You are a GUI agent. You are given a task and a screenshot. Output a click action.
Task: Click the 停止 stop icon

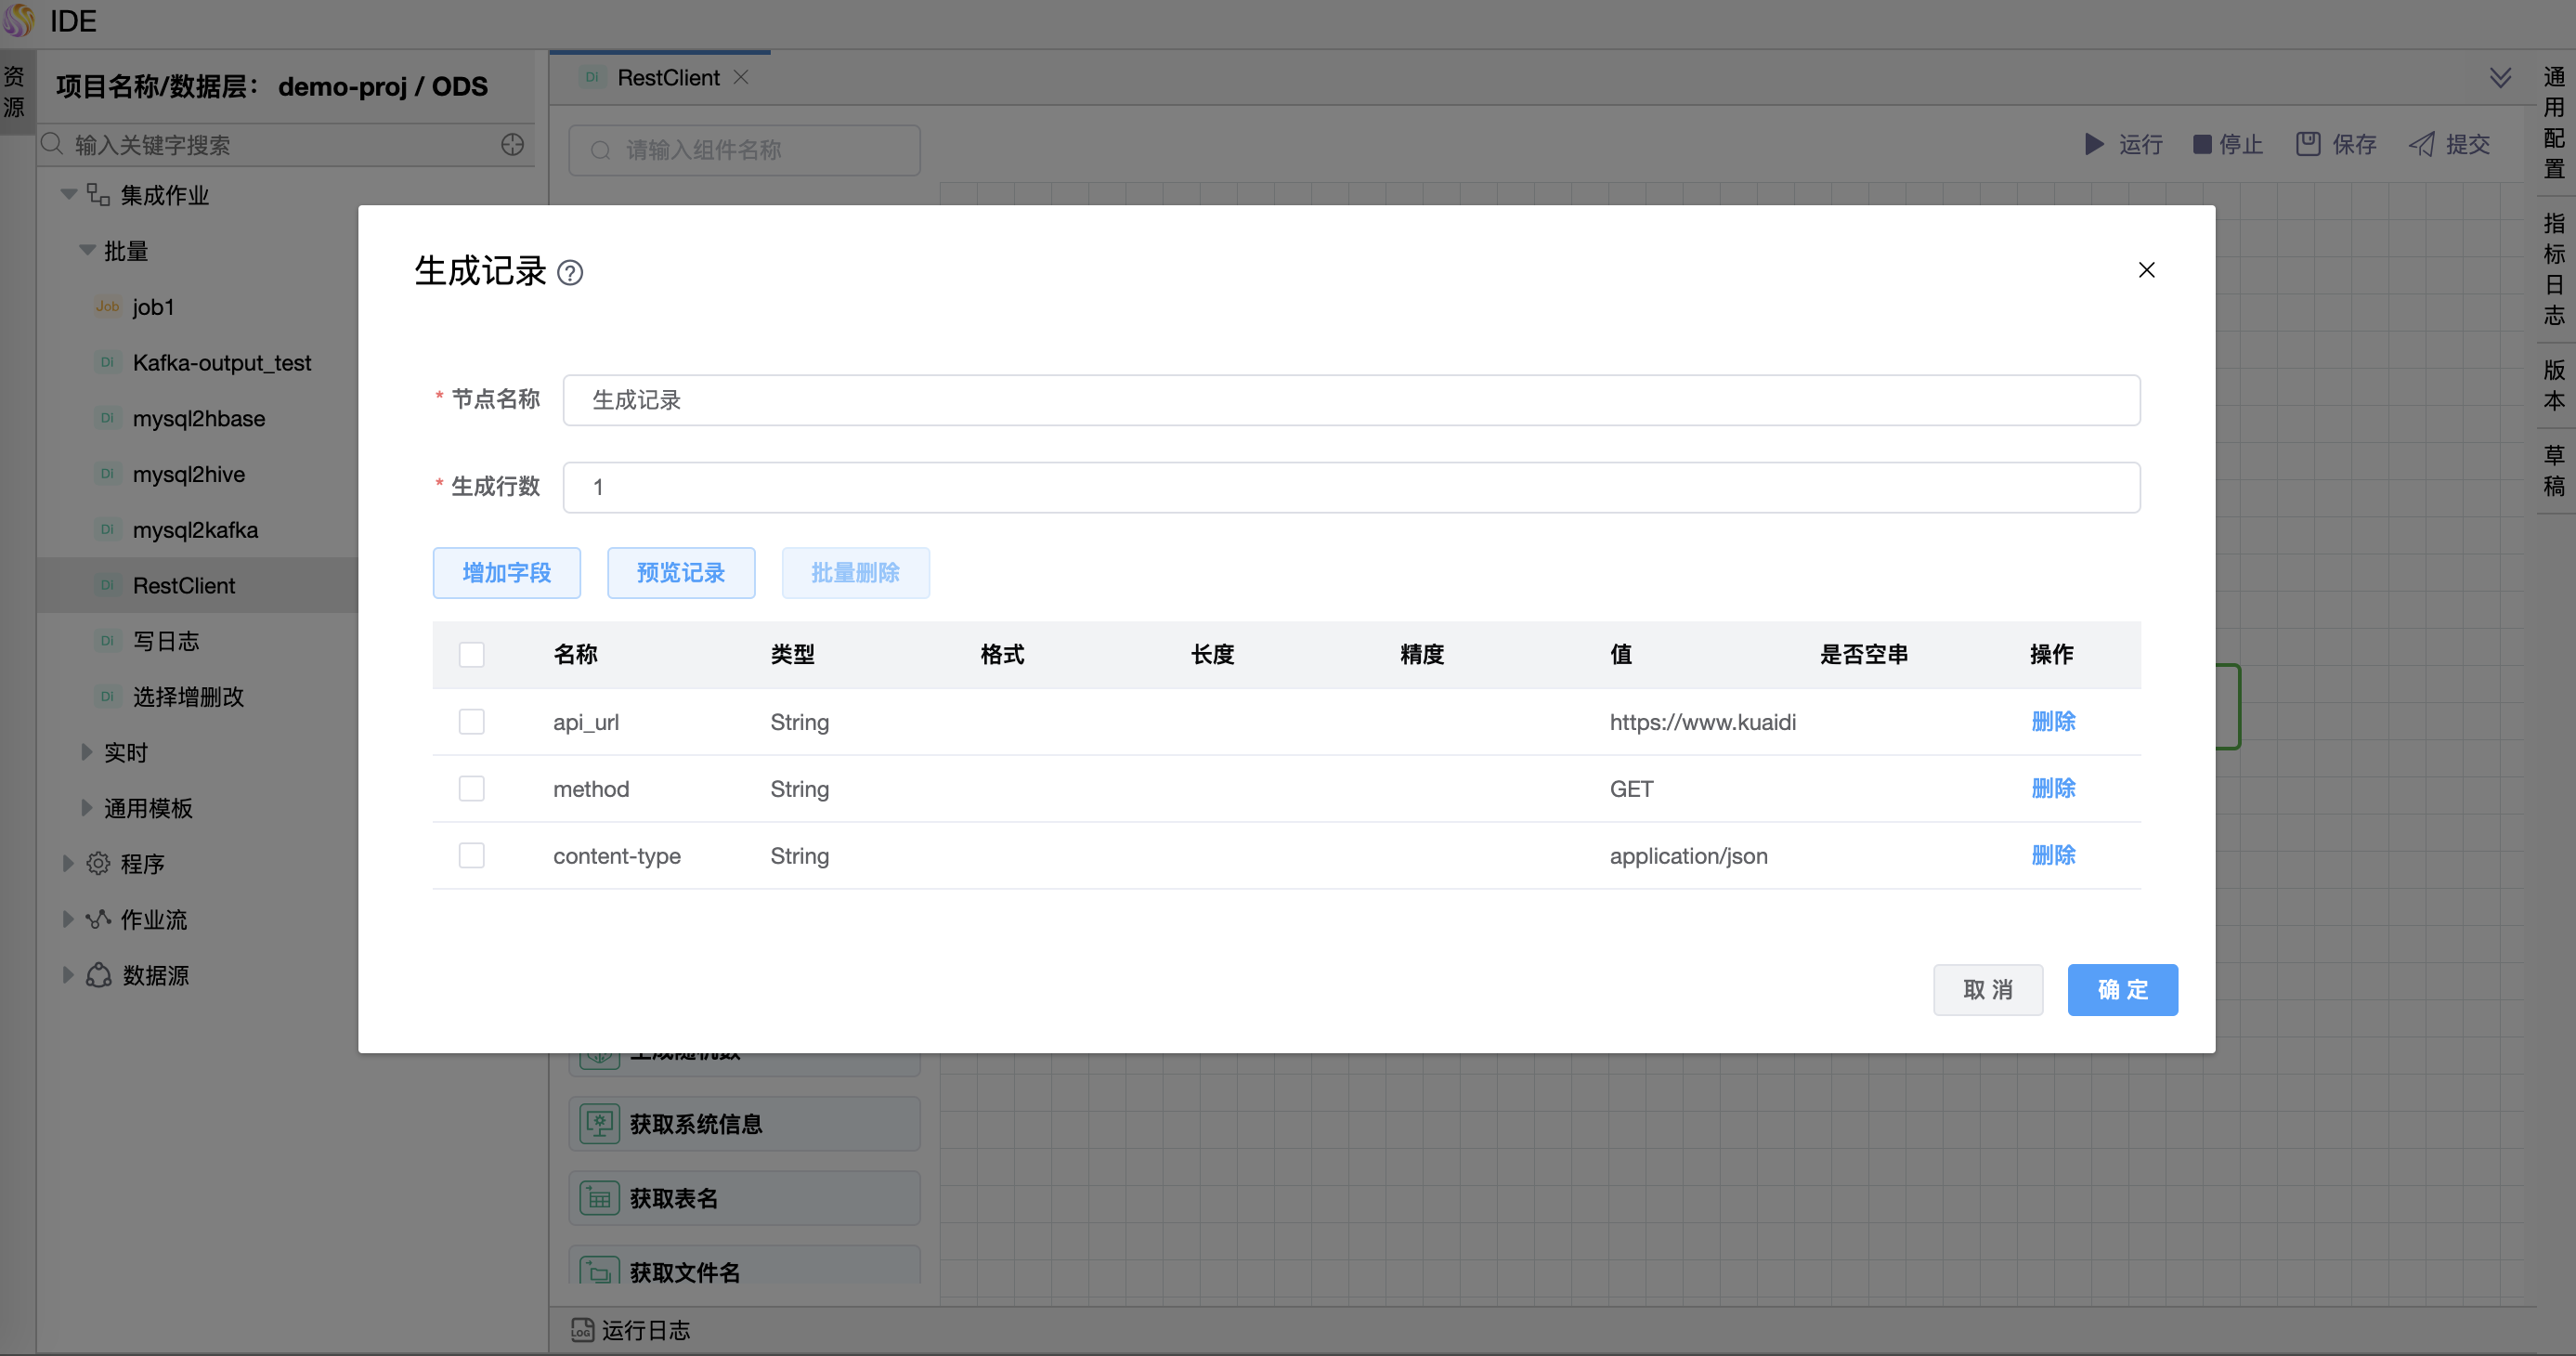point(2201,145)
